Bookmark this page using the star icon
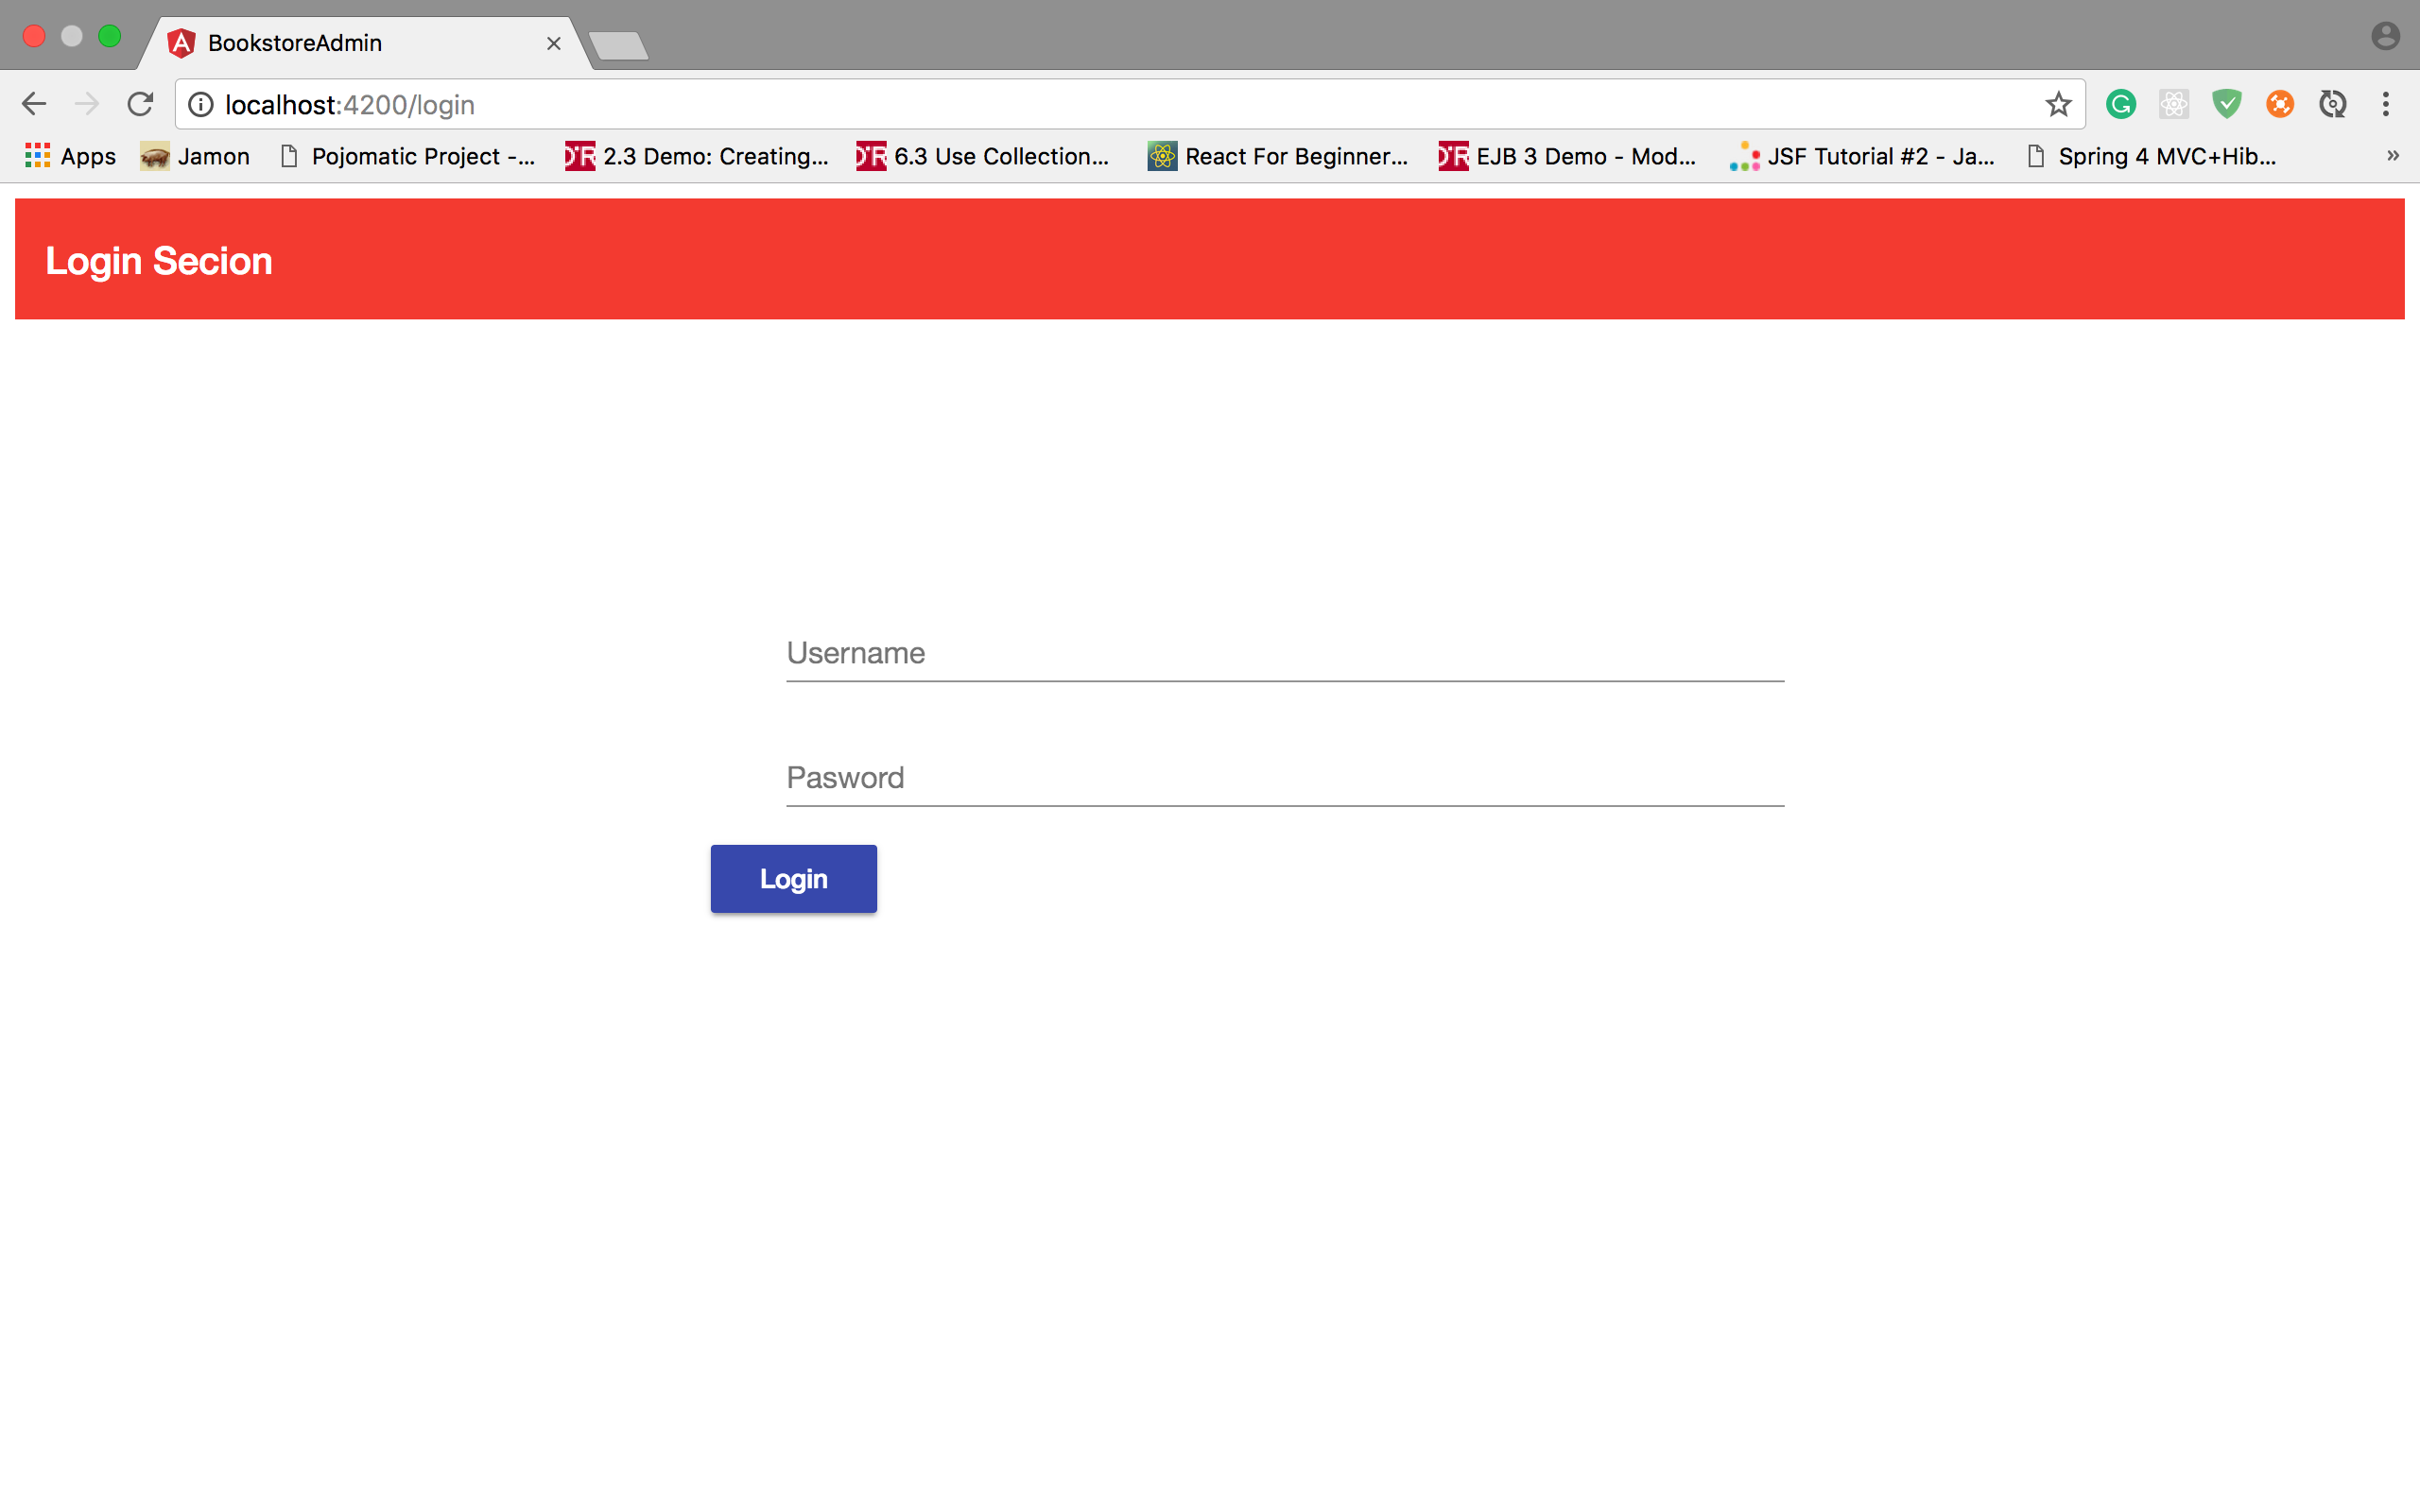 point(2057,104)
